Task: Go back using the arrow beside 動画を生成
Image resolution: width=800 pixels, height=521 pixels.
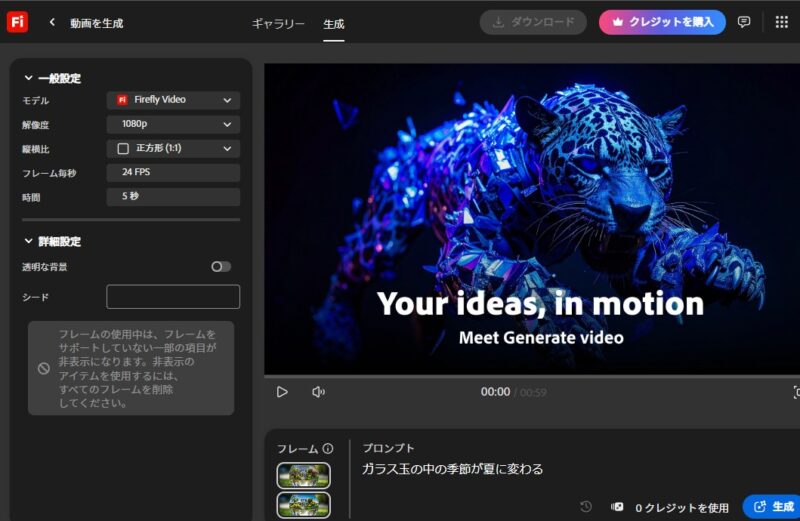Action: [x=52, y=22]
